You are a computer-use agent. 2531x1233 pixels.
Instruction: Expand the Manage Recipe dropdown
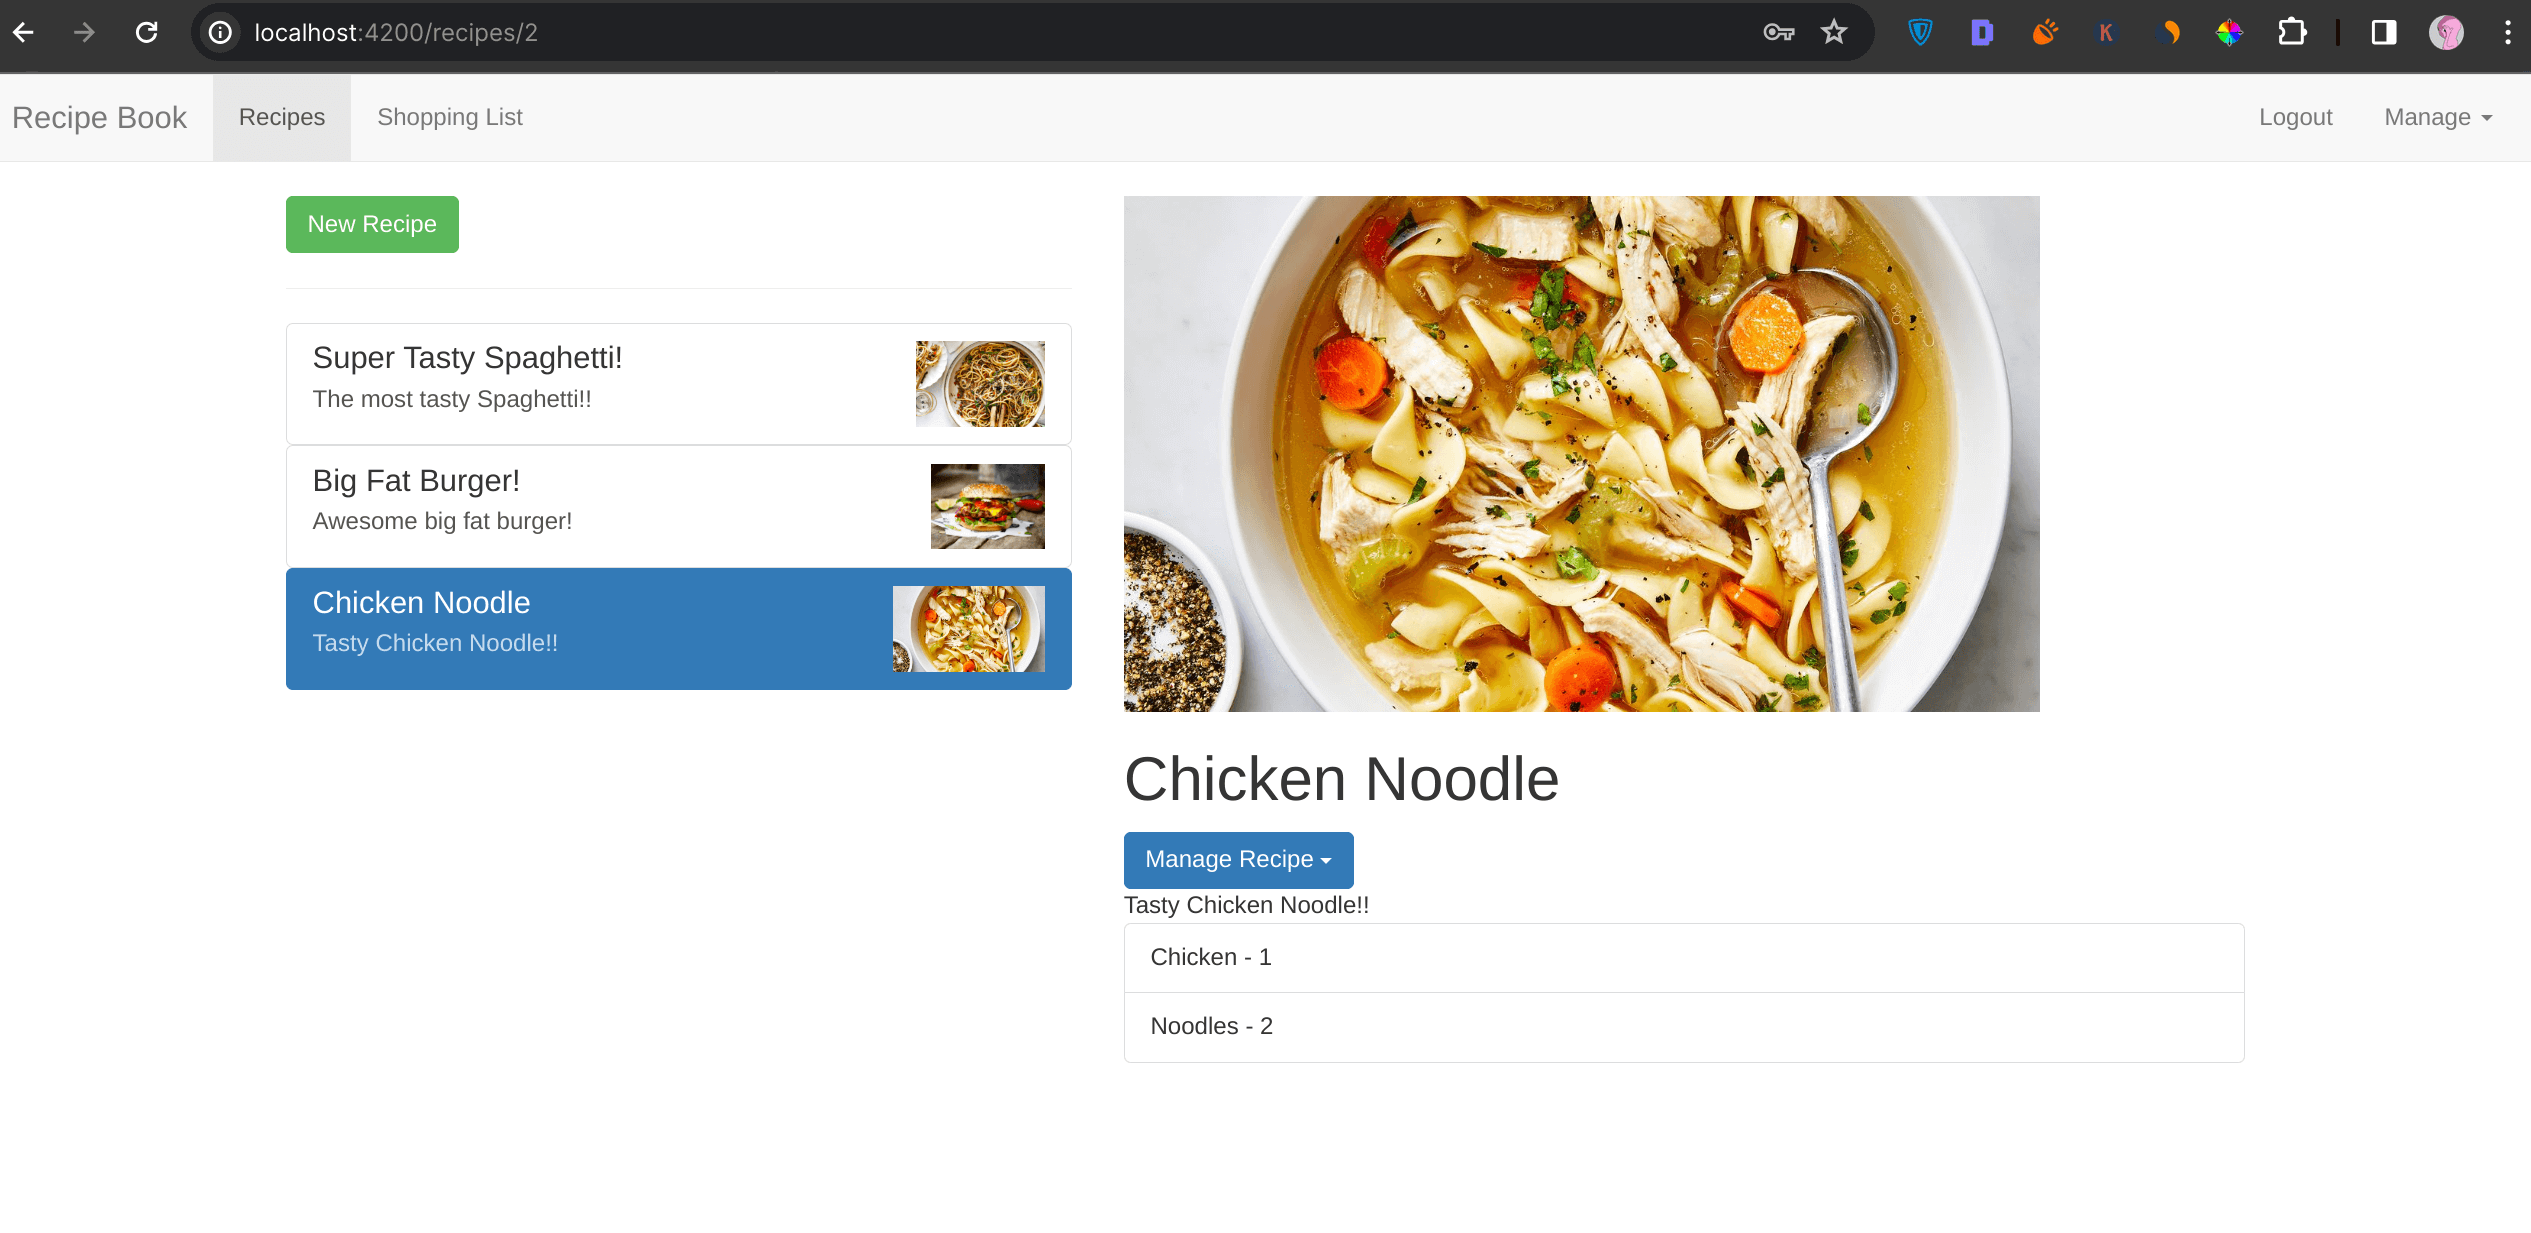tap(1237, 859)
